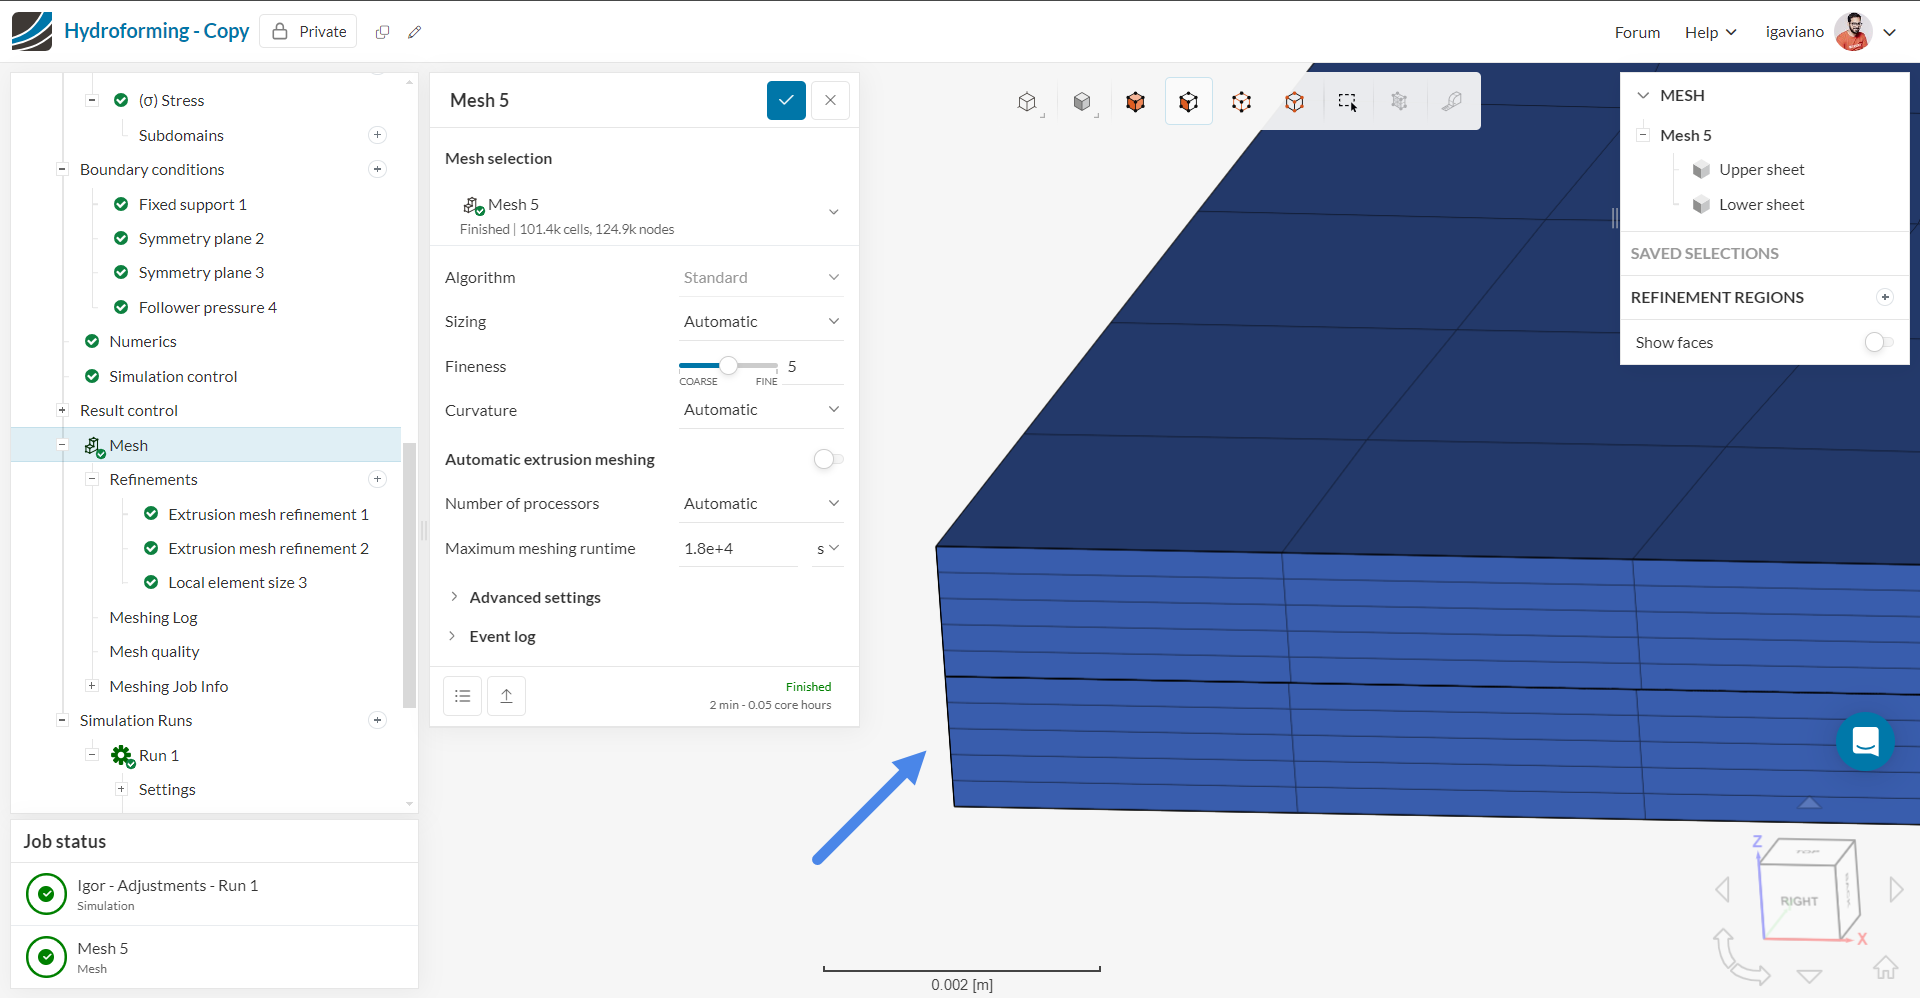Open the list icon in Mesh 5 footer
1920x998 pixels.
click(463, 696)
